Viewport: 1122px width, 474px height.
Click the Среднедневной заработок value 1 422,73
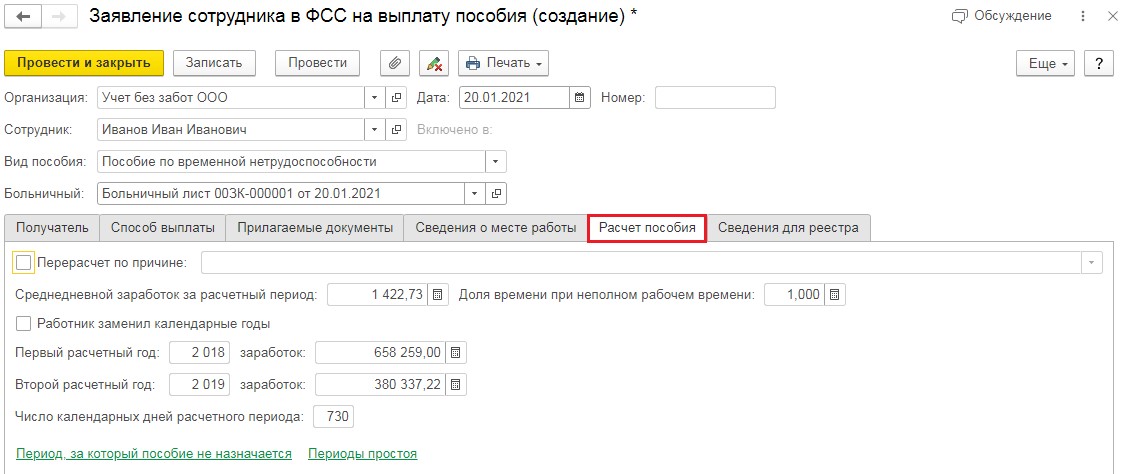click(x=378, y=294)
